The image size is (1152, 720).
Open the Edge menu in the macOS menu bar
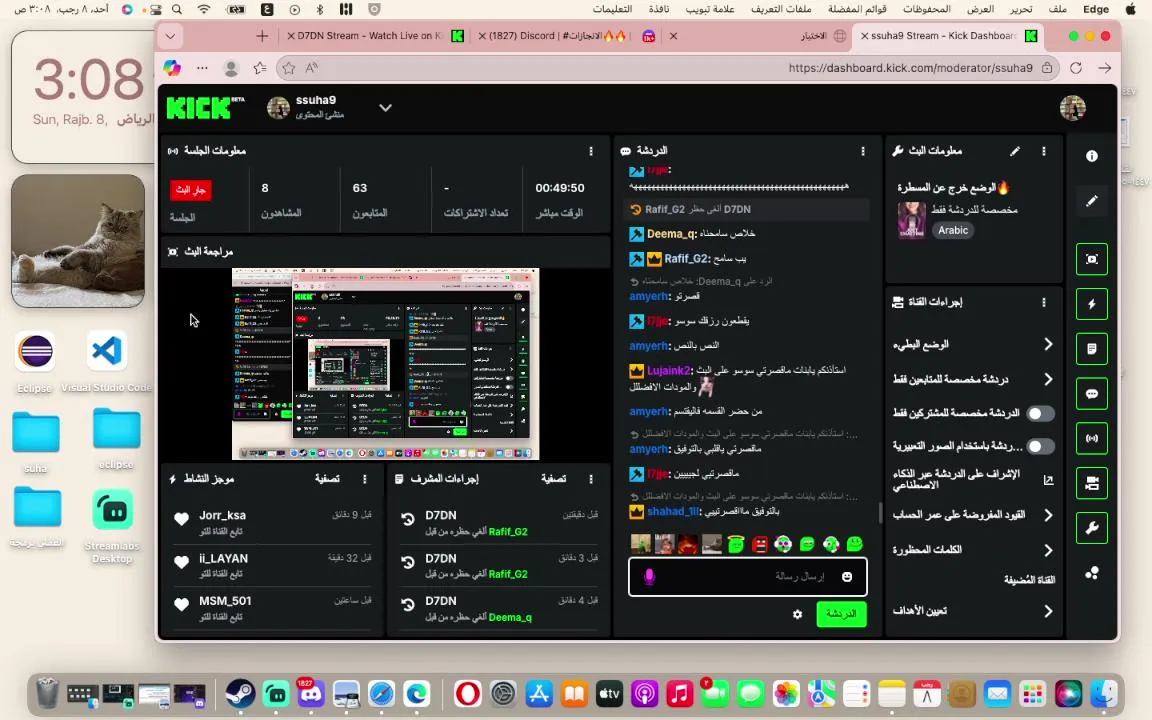click(1095, 9)
